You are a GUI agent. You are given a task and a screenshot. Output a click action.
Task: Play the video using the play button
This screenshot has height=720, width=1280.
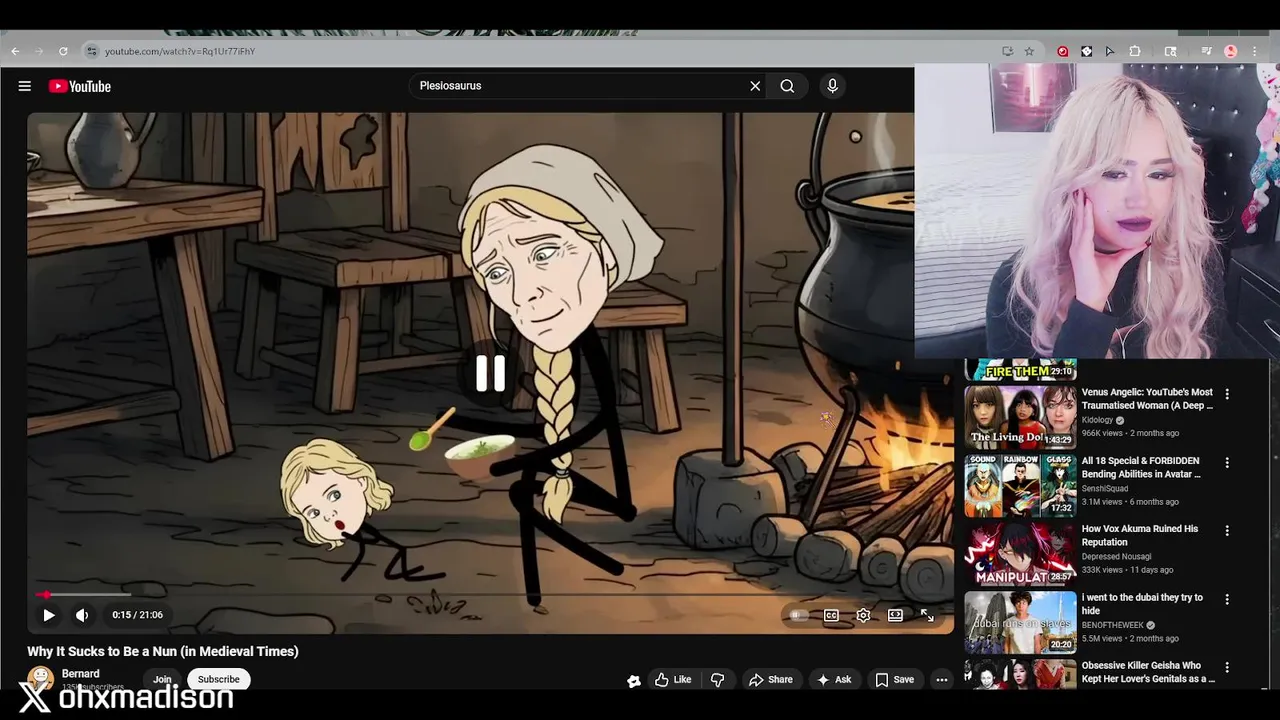(x=48, y=615)
